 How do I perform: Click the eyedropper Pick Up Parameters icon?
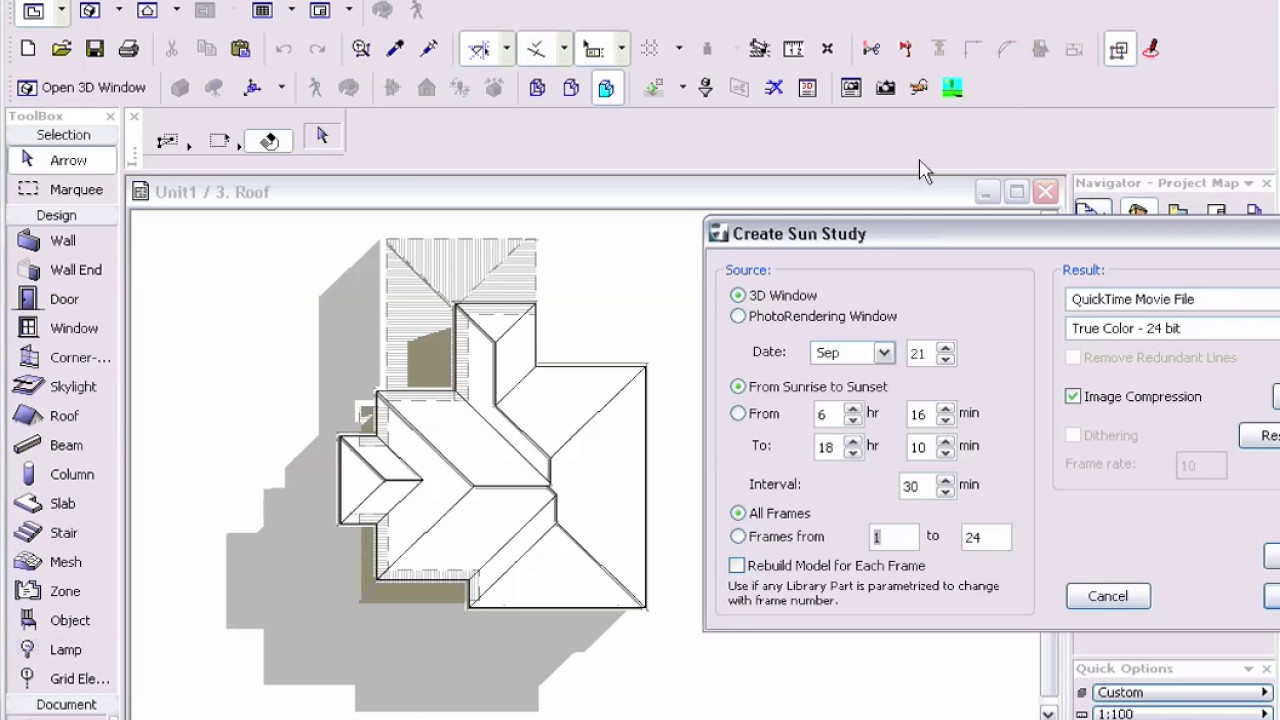click(395, 48)
